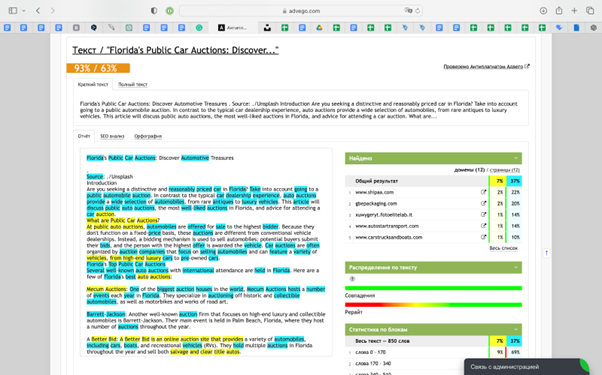
Task: Open a new tab with the plus icon
Action: (574, 11)
